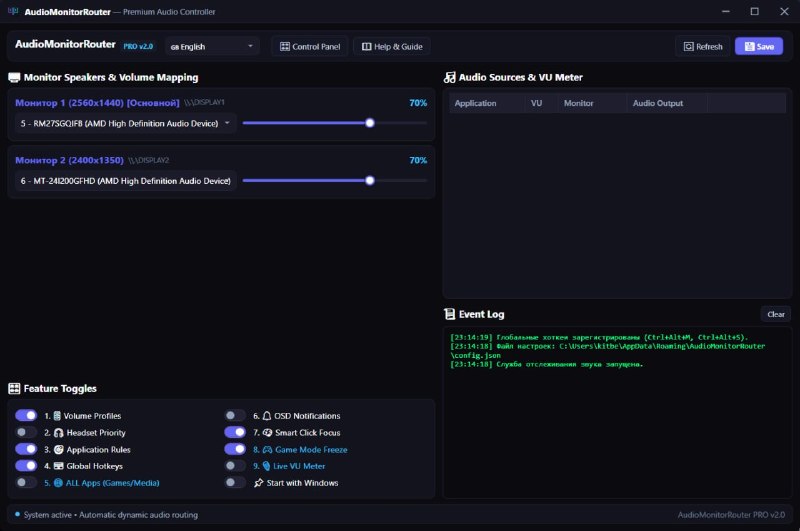Image resolution: width=800 pixels, height=531 pixels.
Task: Disable the Global Hotkeys switch
Action: pos(26,466)
